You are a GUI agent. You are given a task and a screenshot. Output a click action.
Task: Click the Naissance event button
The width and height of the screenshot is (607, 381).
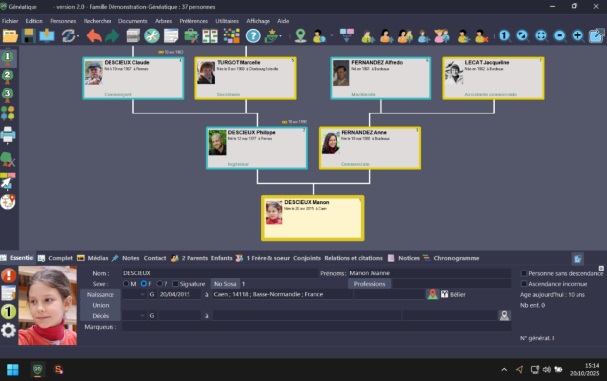point(100,294)
